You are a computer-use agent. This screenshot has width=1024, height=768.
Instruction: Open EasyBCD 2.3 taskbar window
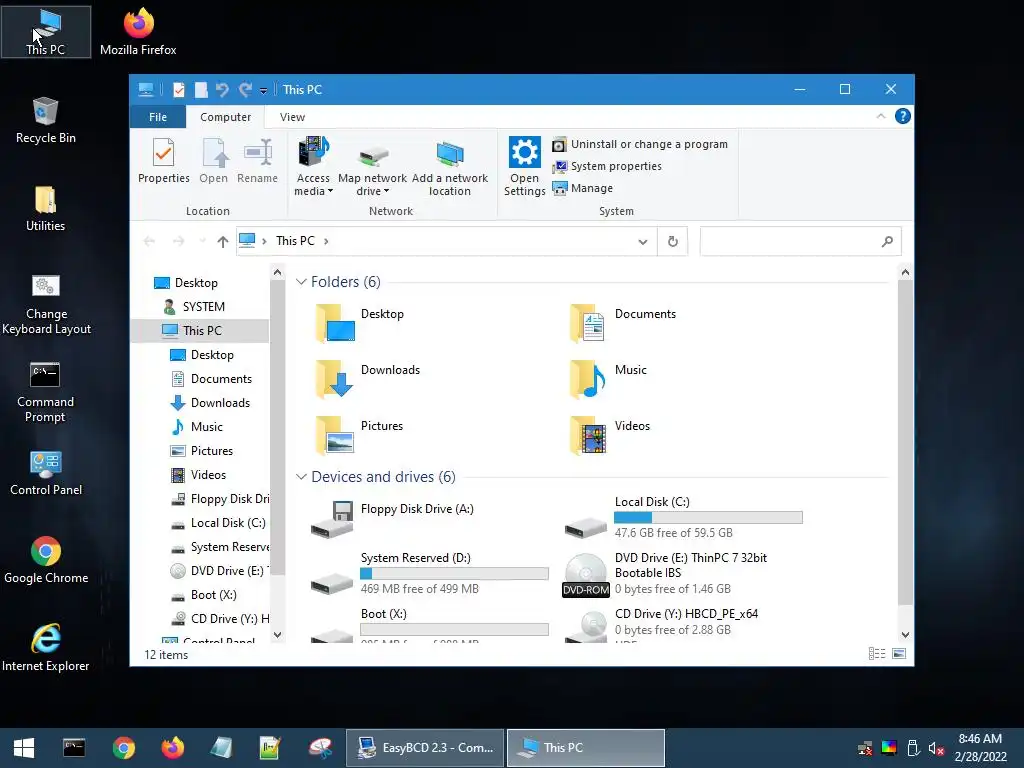coord(425,748)
